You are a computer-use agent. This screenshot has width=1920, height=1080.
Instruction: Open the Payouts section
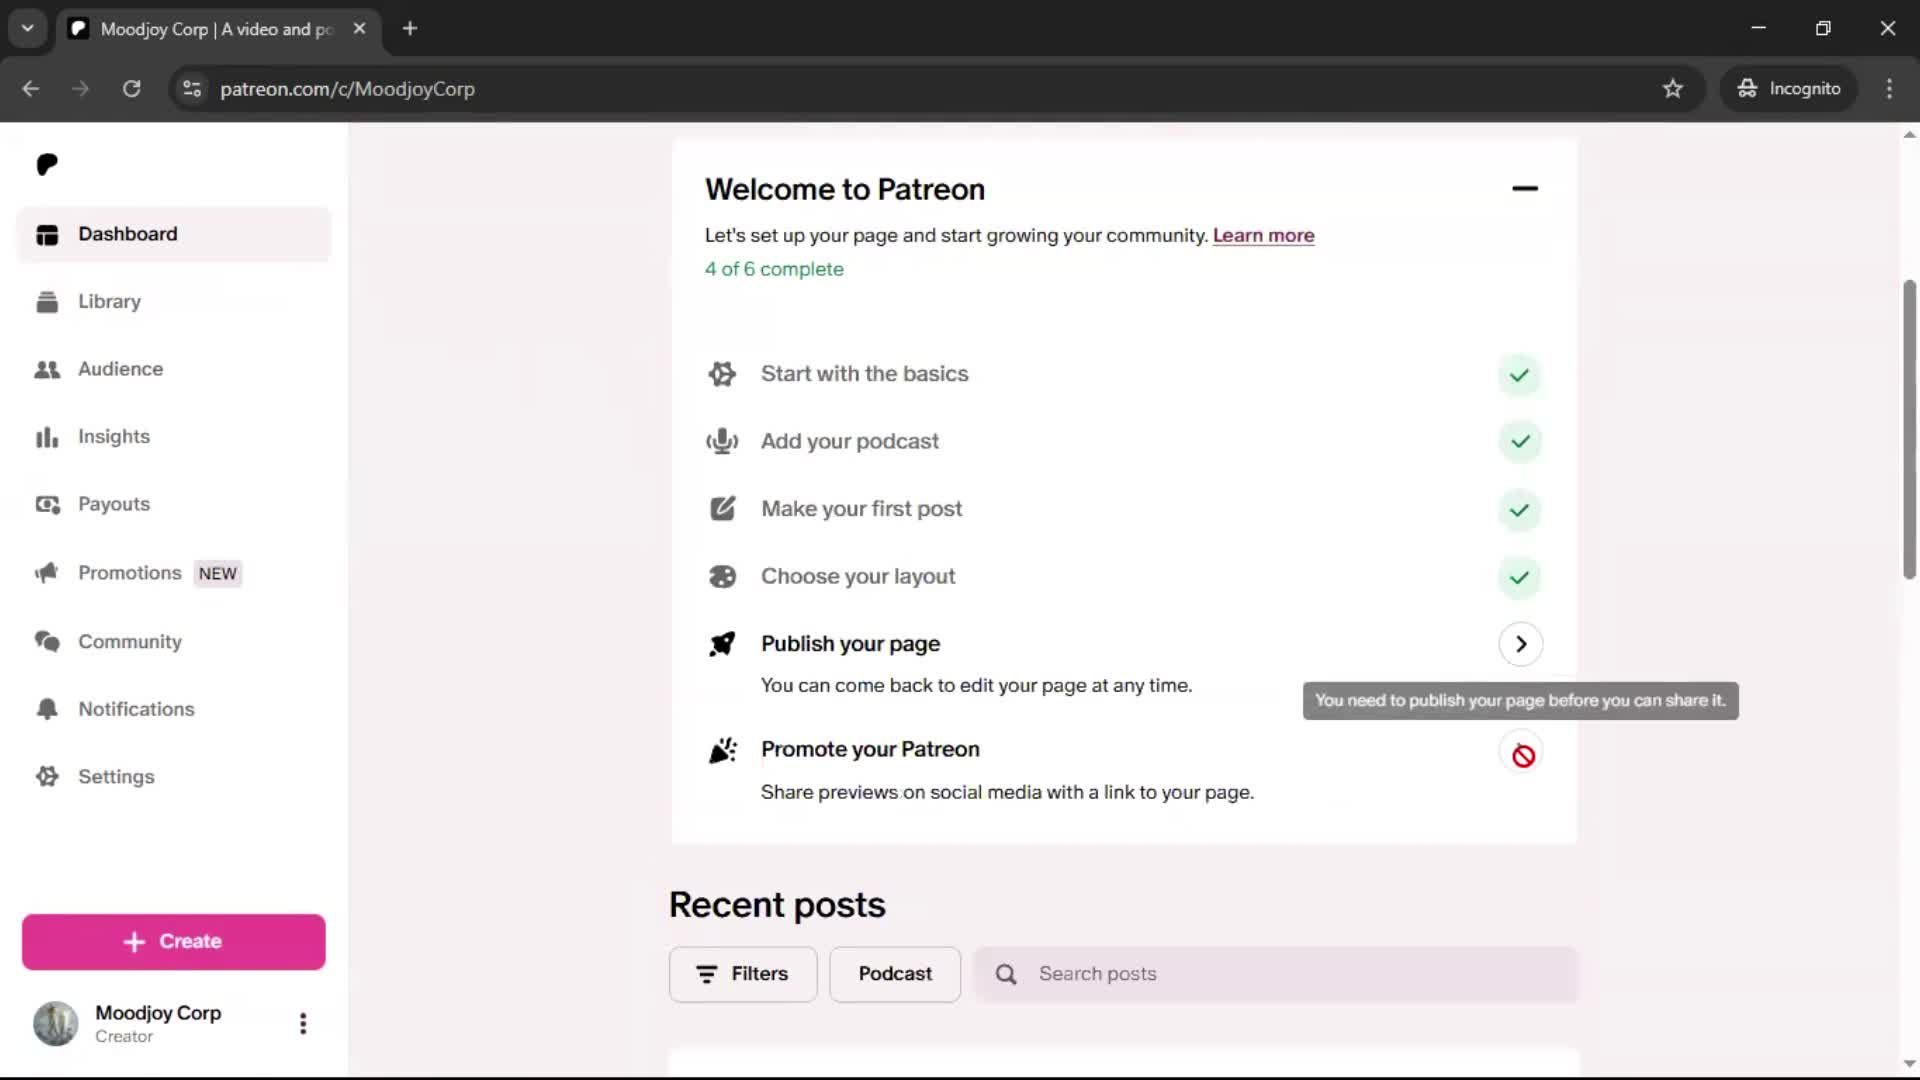[173, 504]
